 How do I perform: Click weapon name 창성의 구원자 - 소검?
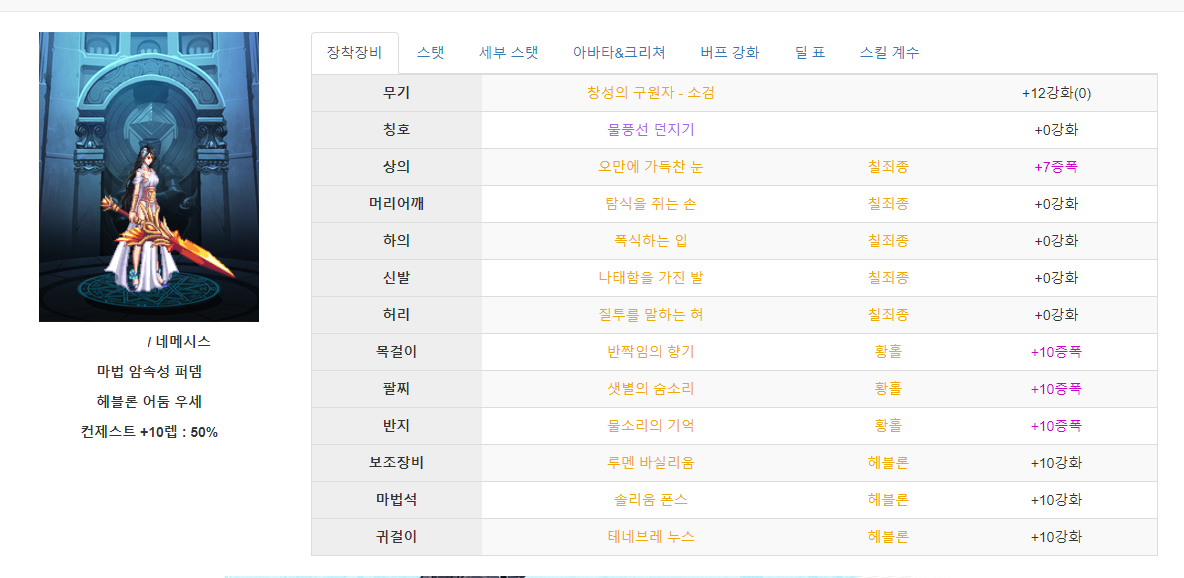[651, 93]
